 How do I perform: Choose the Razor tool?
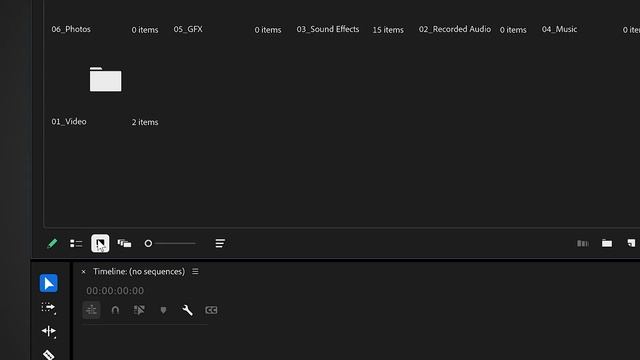pyautogui.click(x=49, y=354)
